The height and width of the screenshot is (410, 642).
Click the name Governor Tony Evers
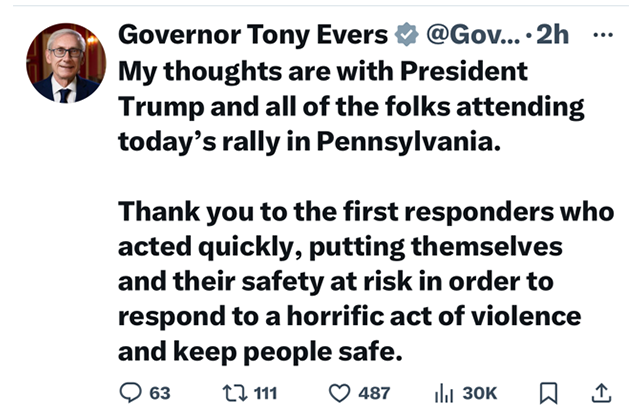(252, 37)
